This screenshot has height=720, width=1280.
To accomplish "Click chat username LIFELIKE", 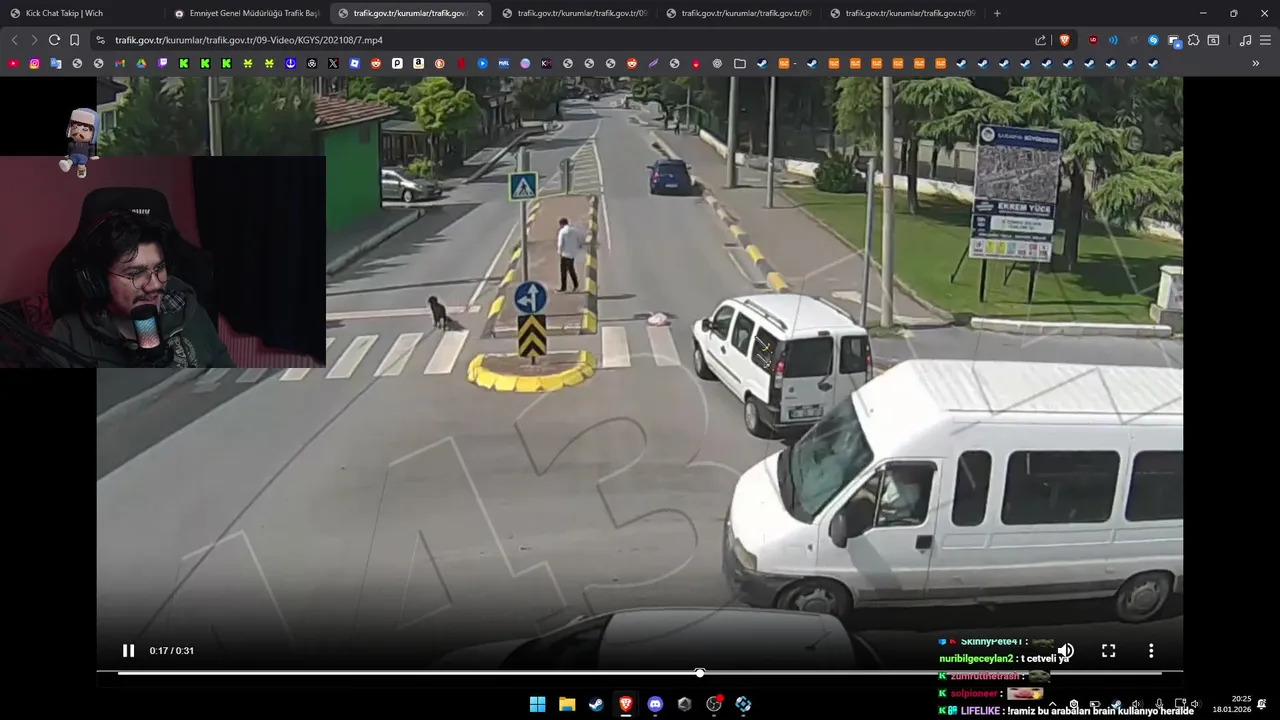I will click(983, 711).
